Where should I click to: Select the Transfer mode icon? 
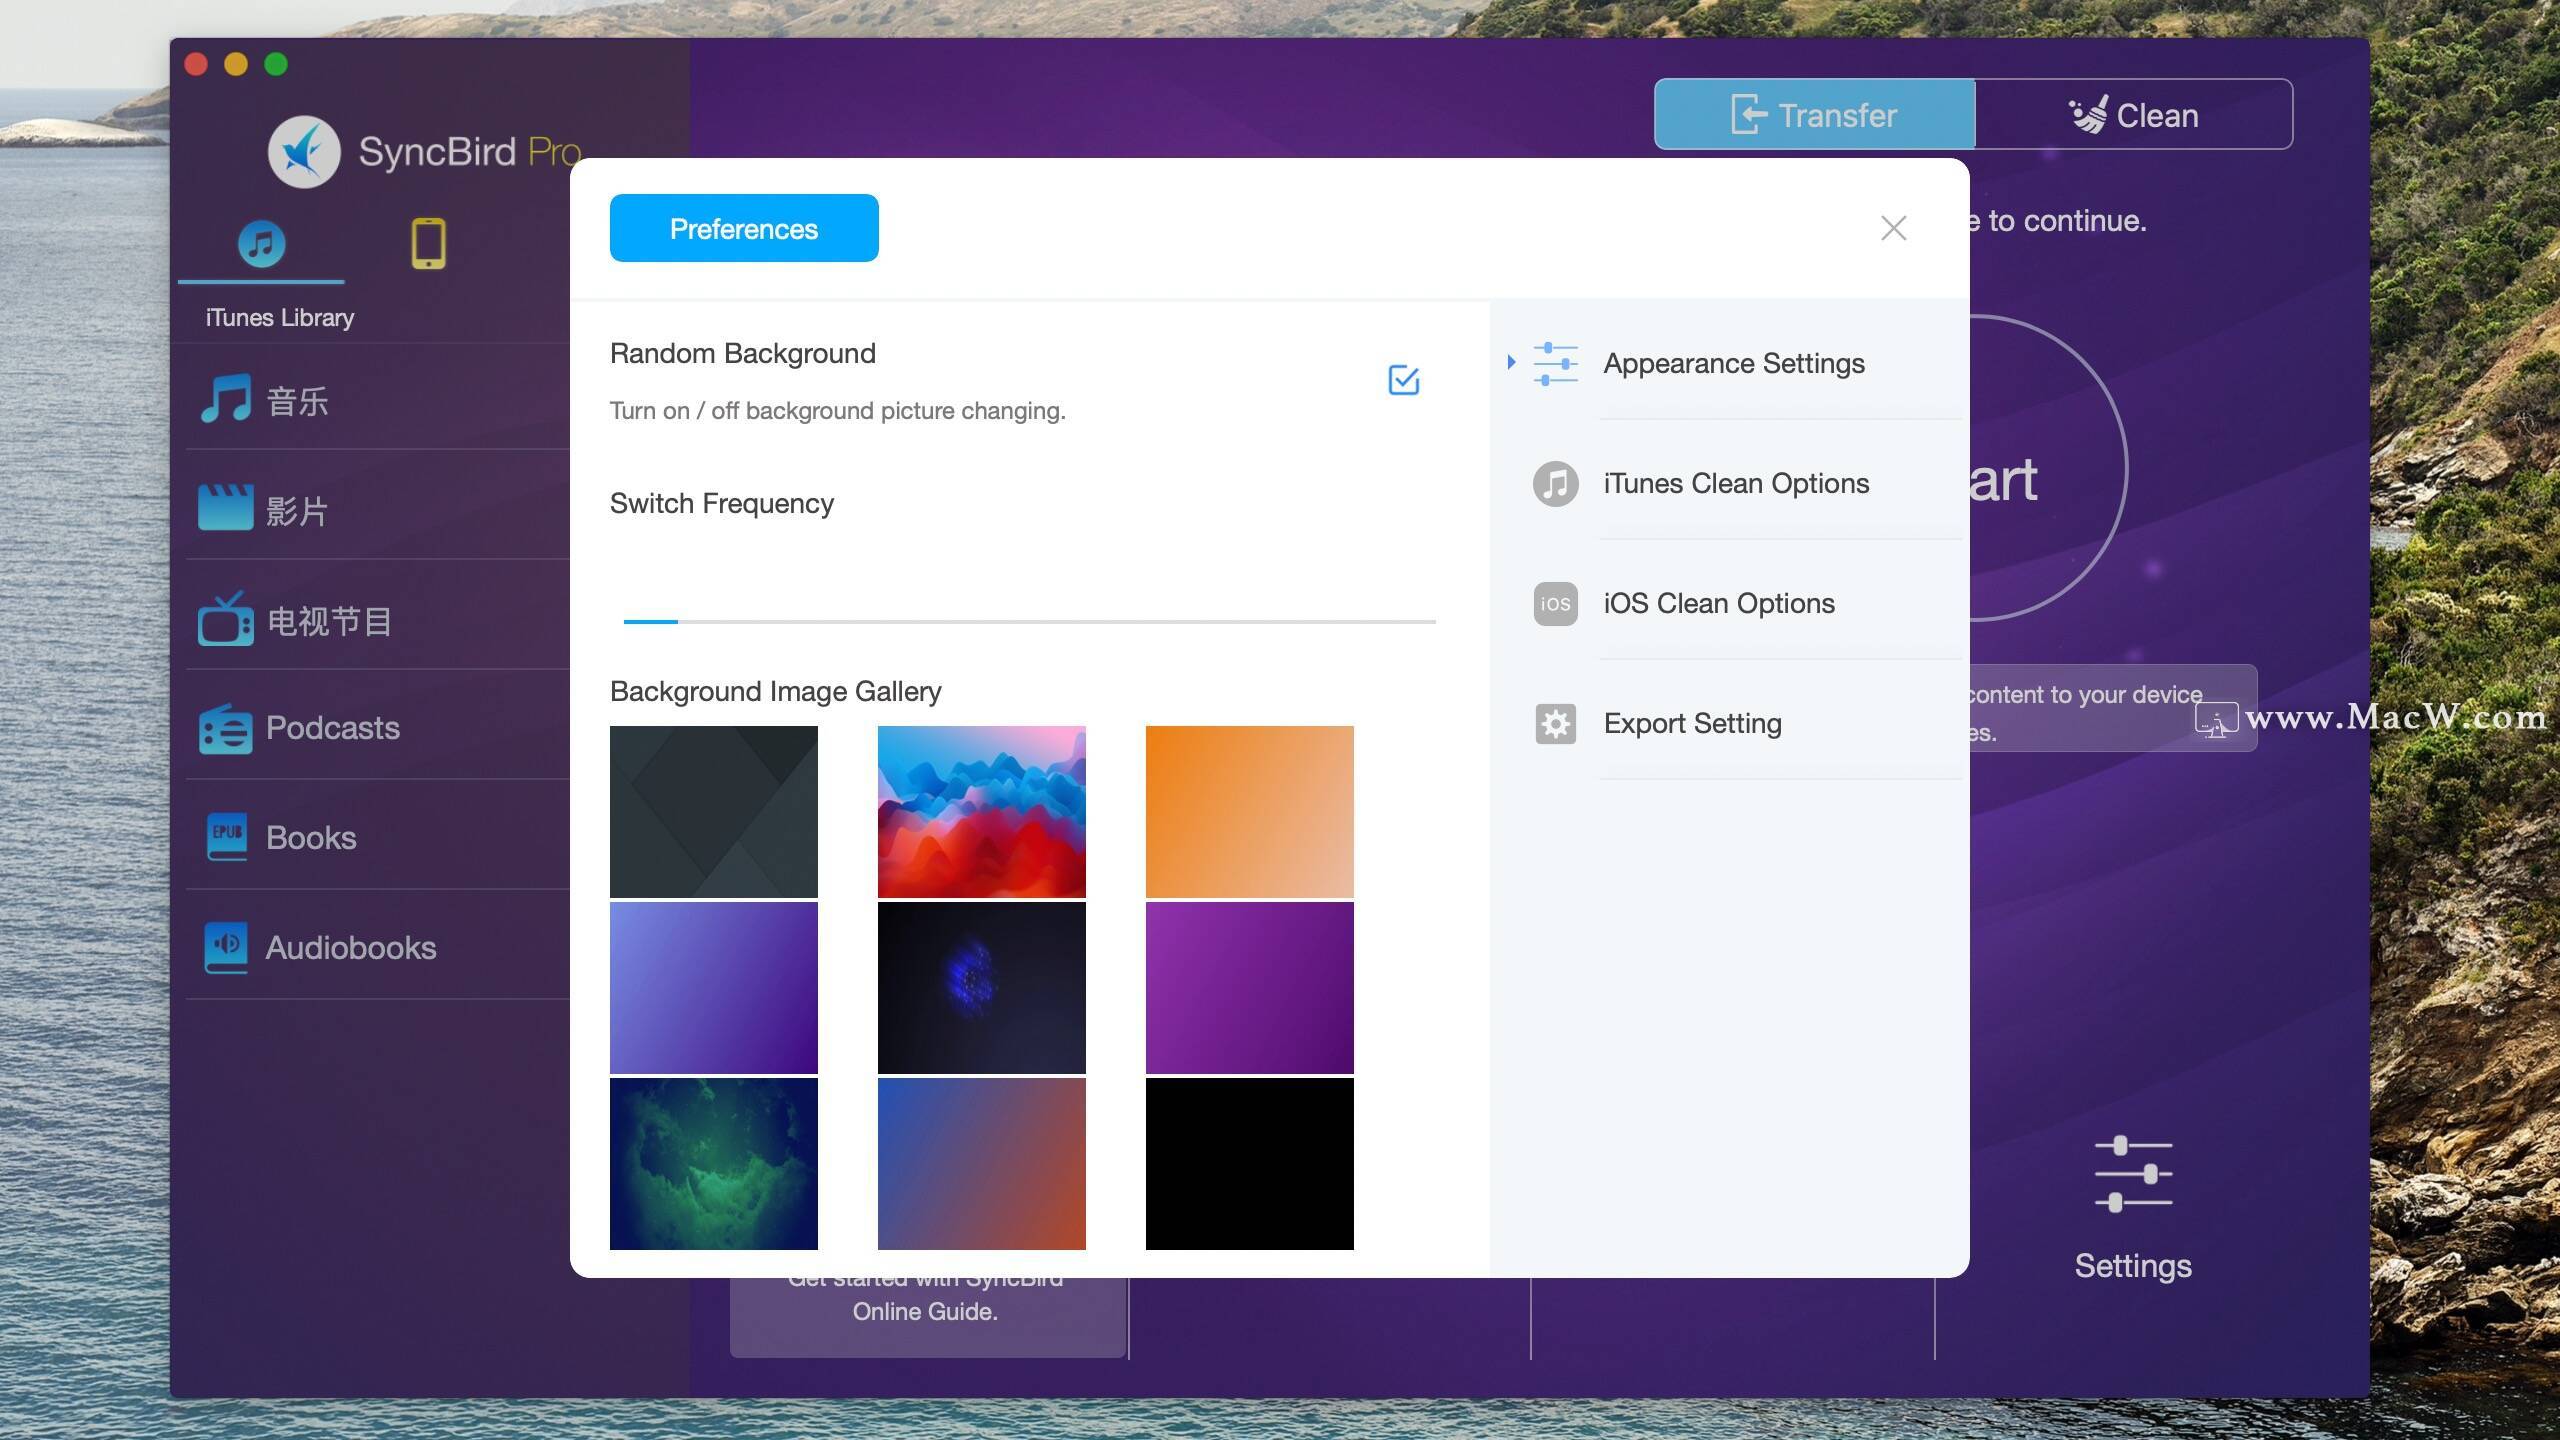pyautogui.click(x=1744, y=113)
